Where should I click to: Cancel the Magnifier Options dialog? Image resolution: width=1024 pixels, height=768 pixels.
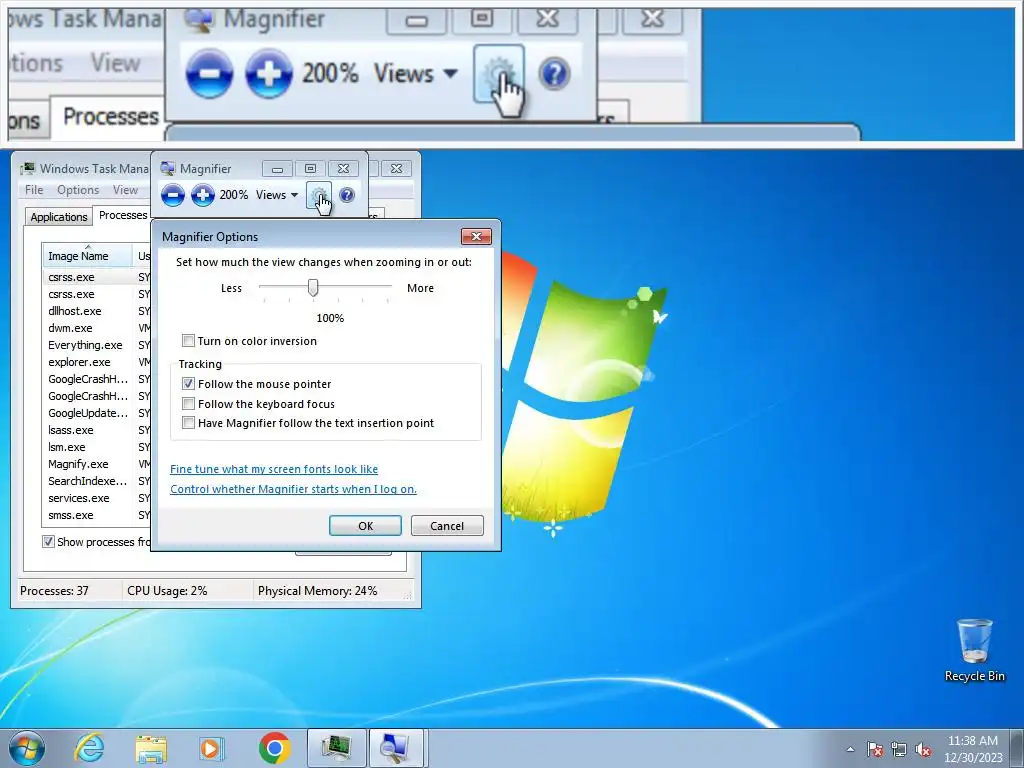pyautogui.click(x=447, y=526)
